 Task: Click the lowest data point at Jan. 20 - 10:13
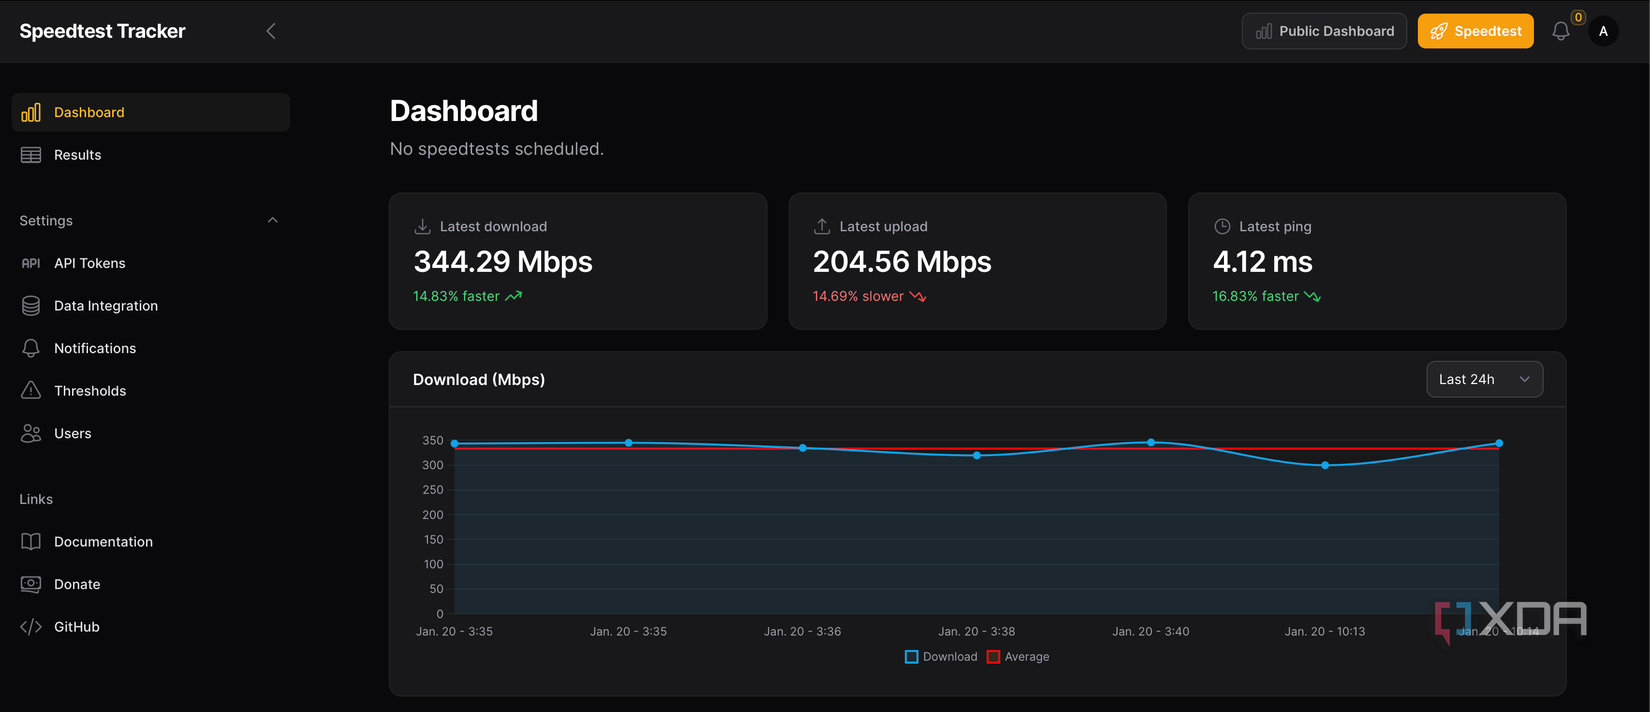pyautogui.click(x=1325, y=465)
